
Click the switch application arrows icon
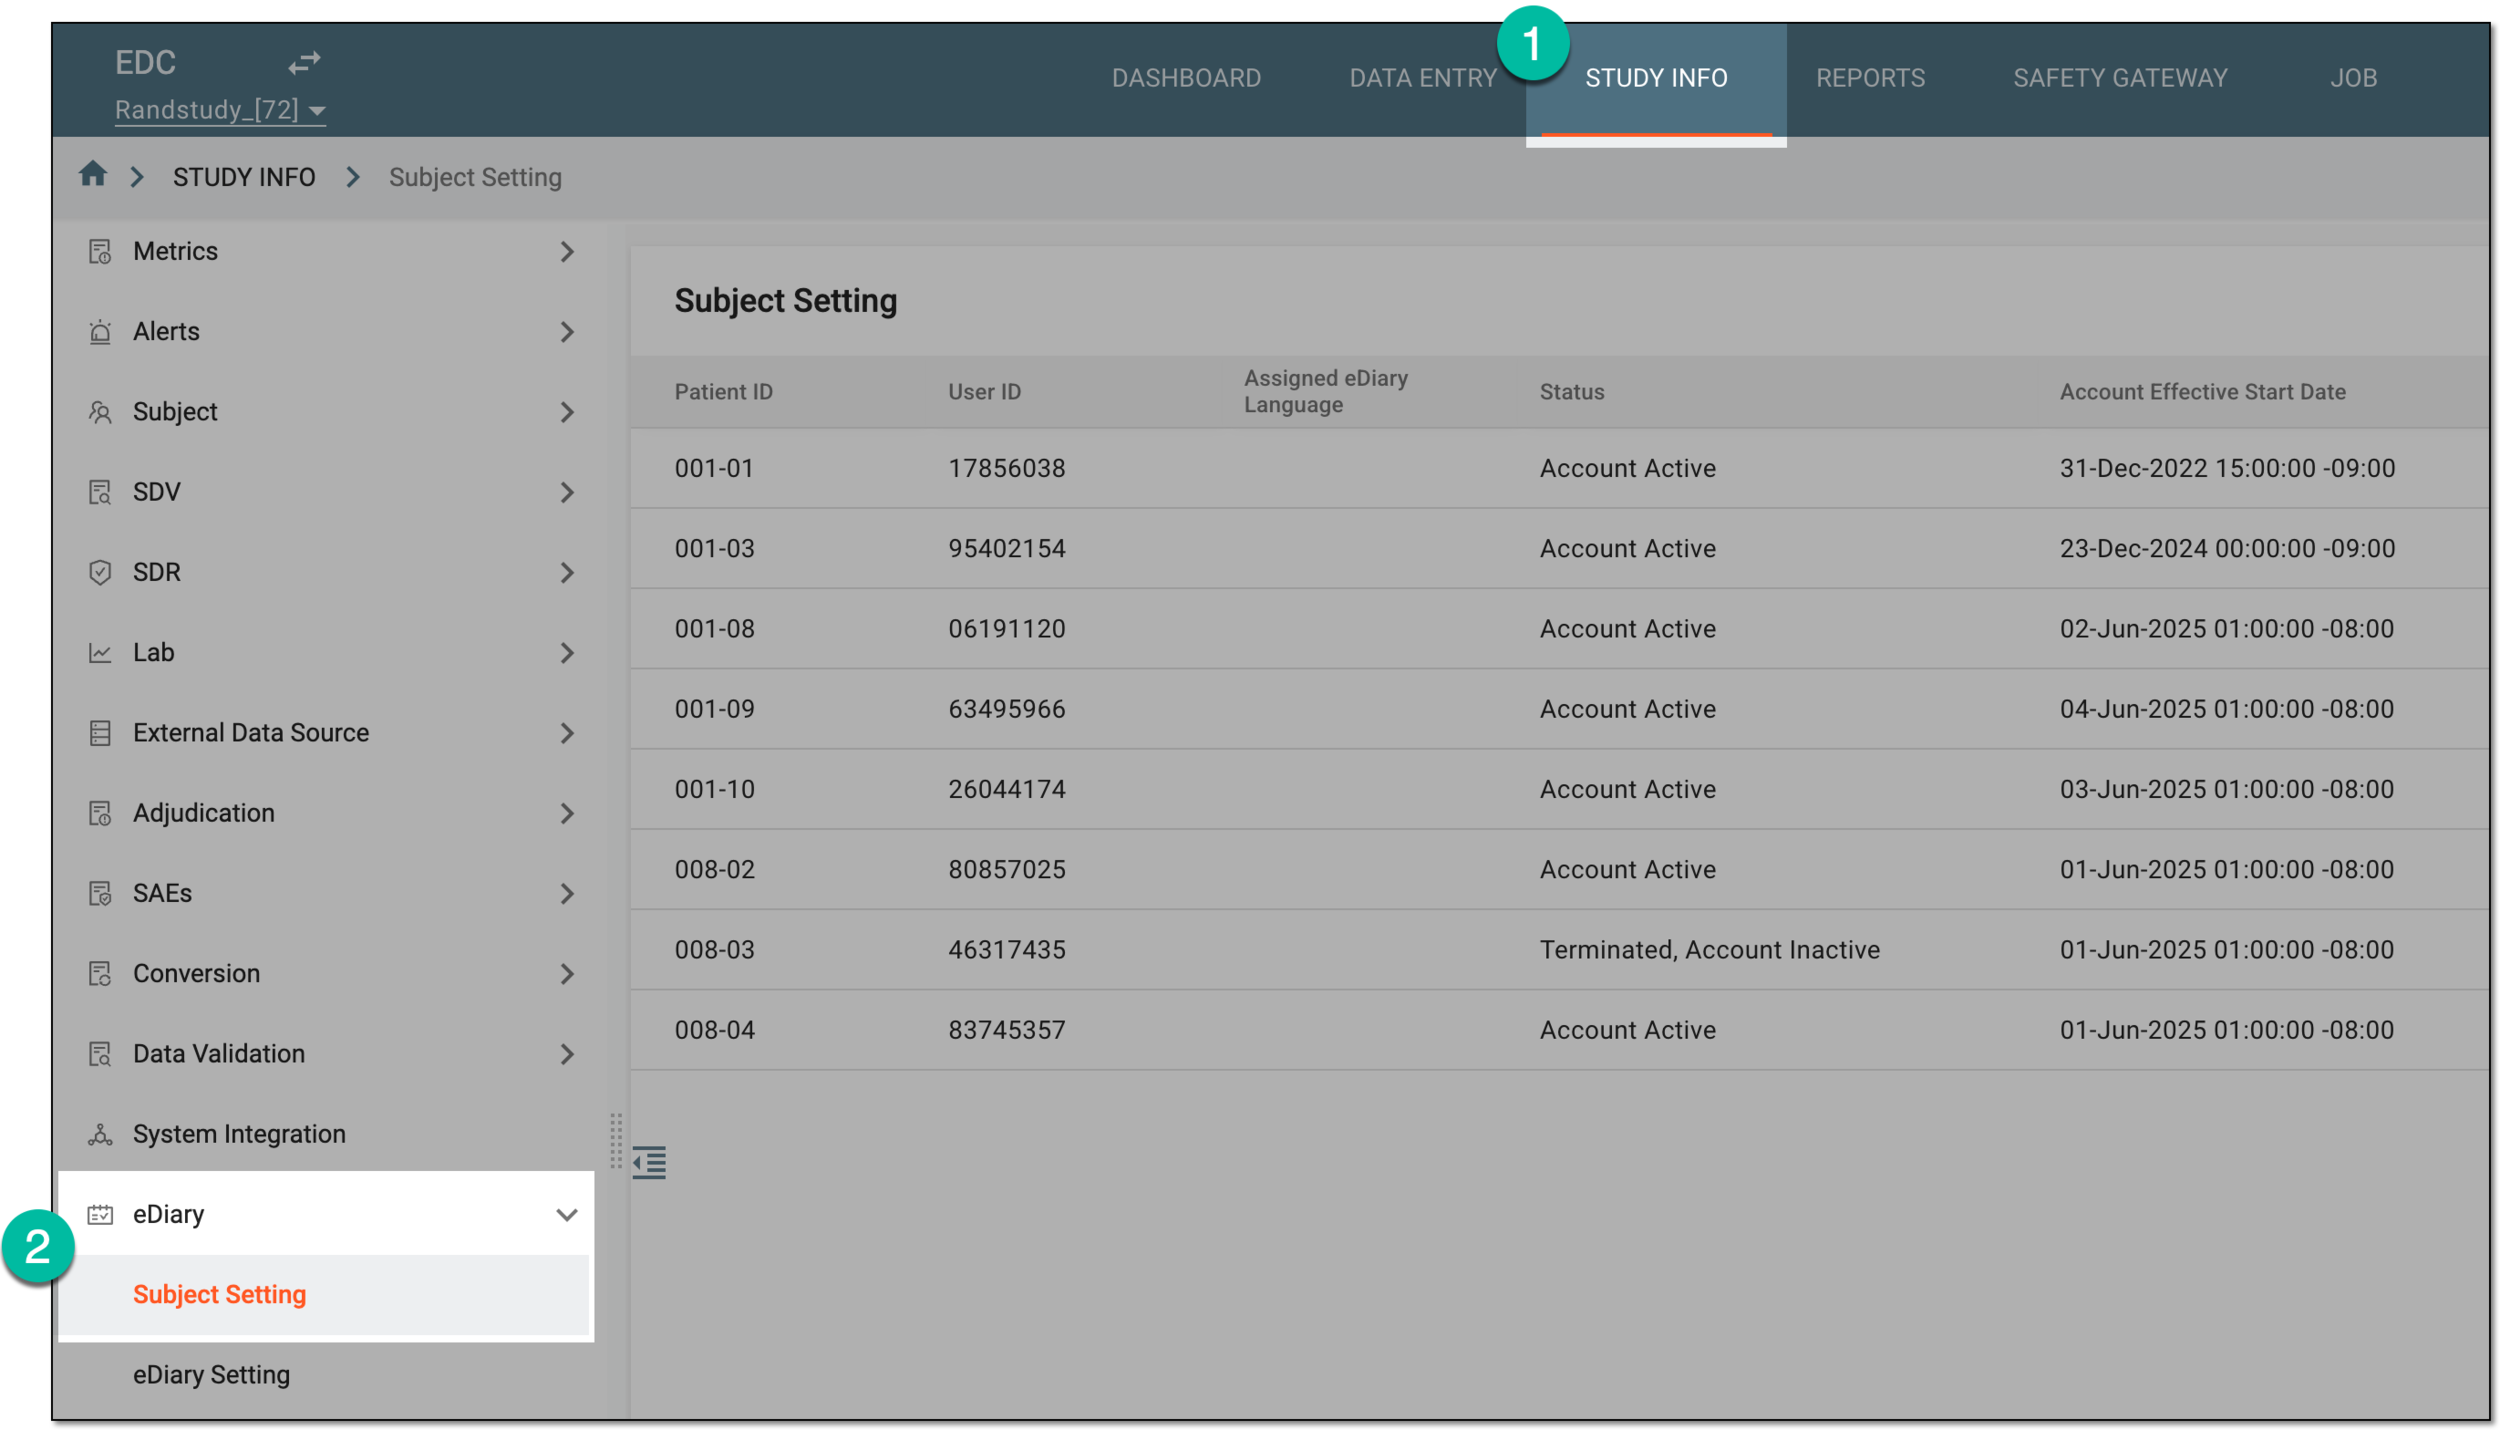tap(304, 62)
